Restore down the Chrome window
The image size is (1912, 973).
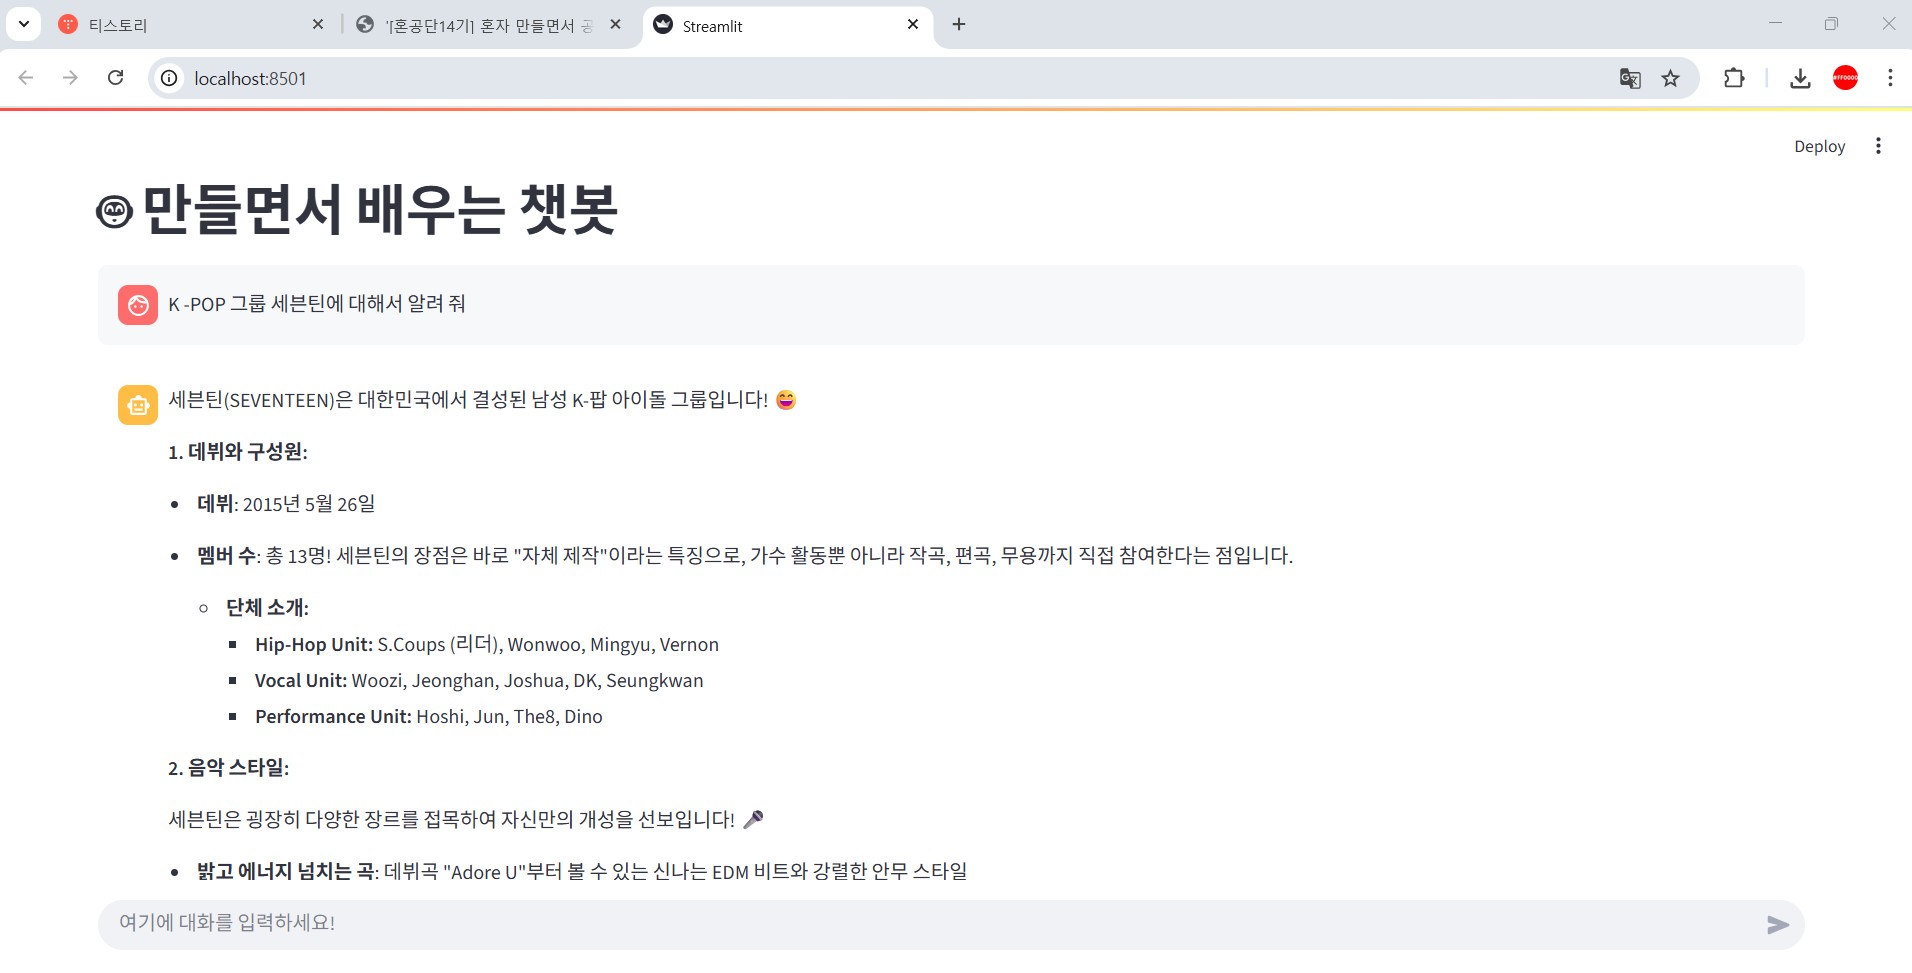[1831, 24]
